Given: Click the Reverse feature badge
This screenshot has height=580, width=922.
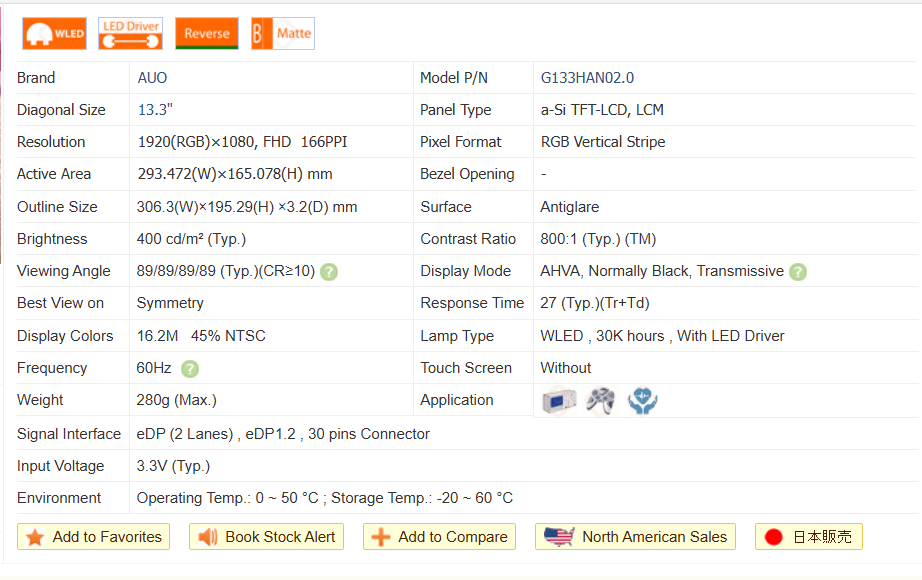Looking at the screenshot, I should tap(207, 33).
